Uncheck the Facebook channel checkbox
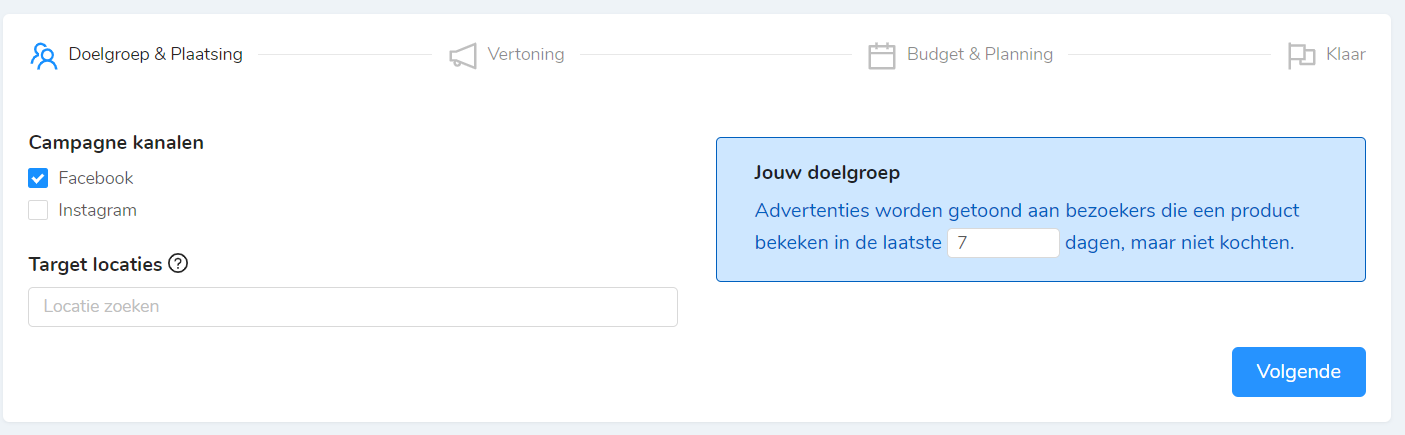Viewport: 1405px width, 435px height. click(x=38, y=178)
